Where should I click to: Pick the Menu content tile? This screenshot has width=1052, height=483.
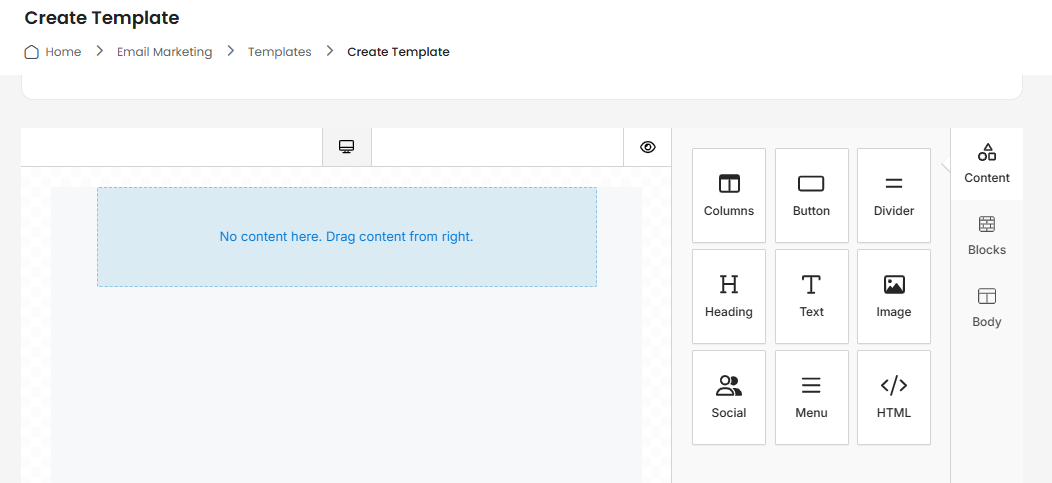click(811, 397)
